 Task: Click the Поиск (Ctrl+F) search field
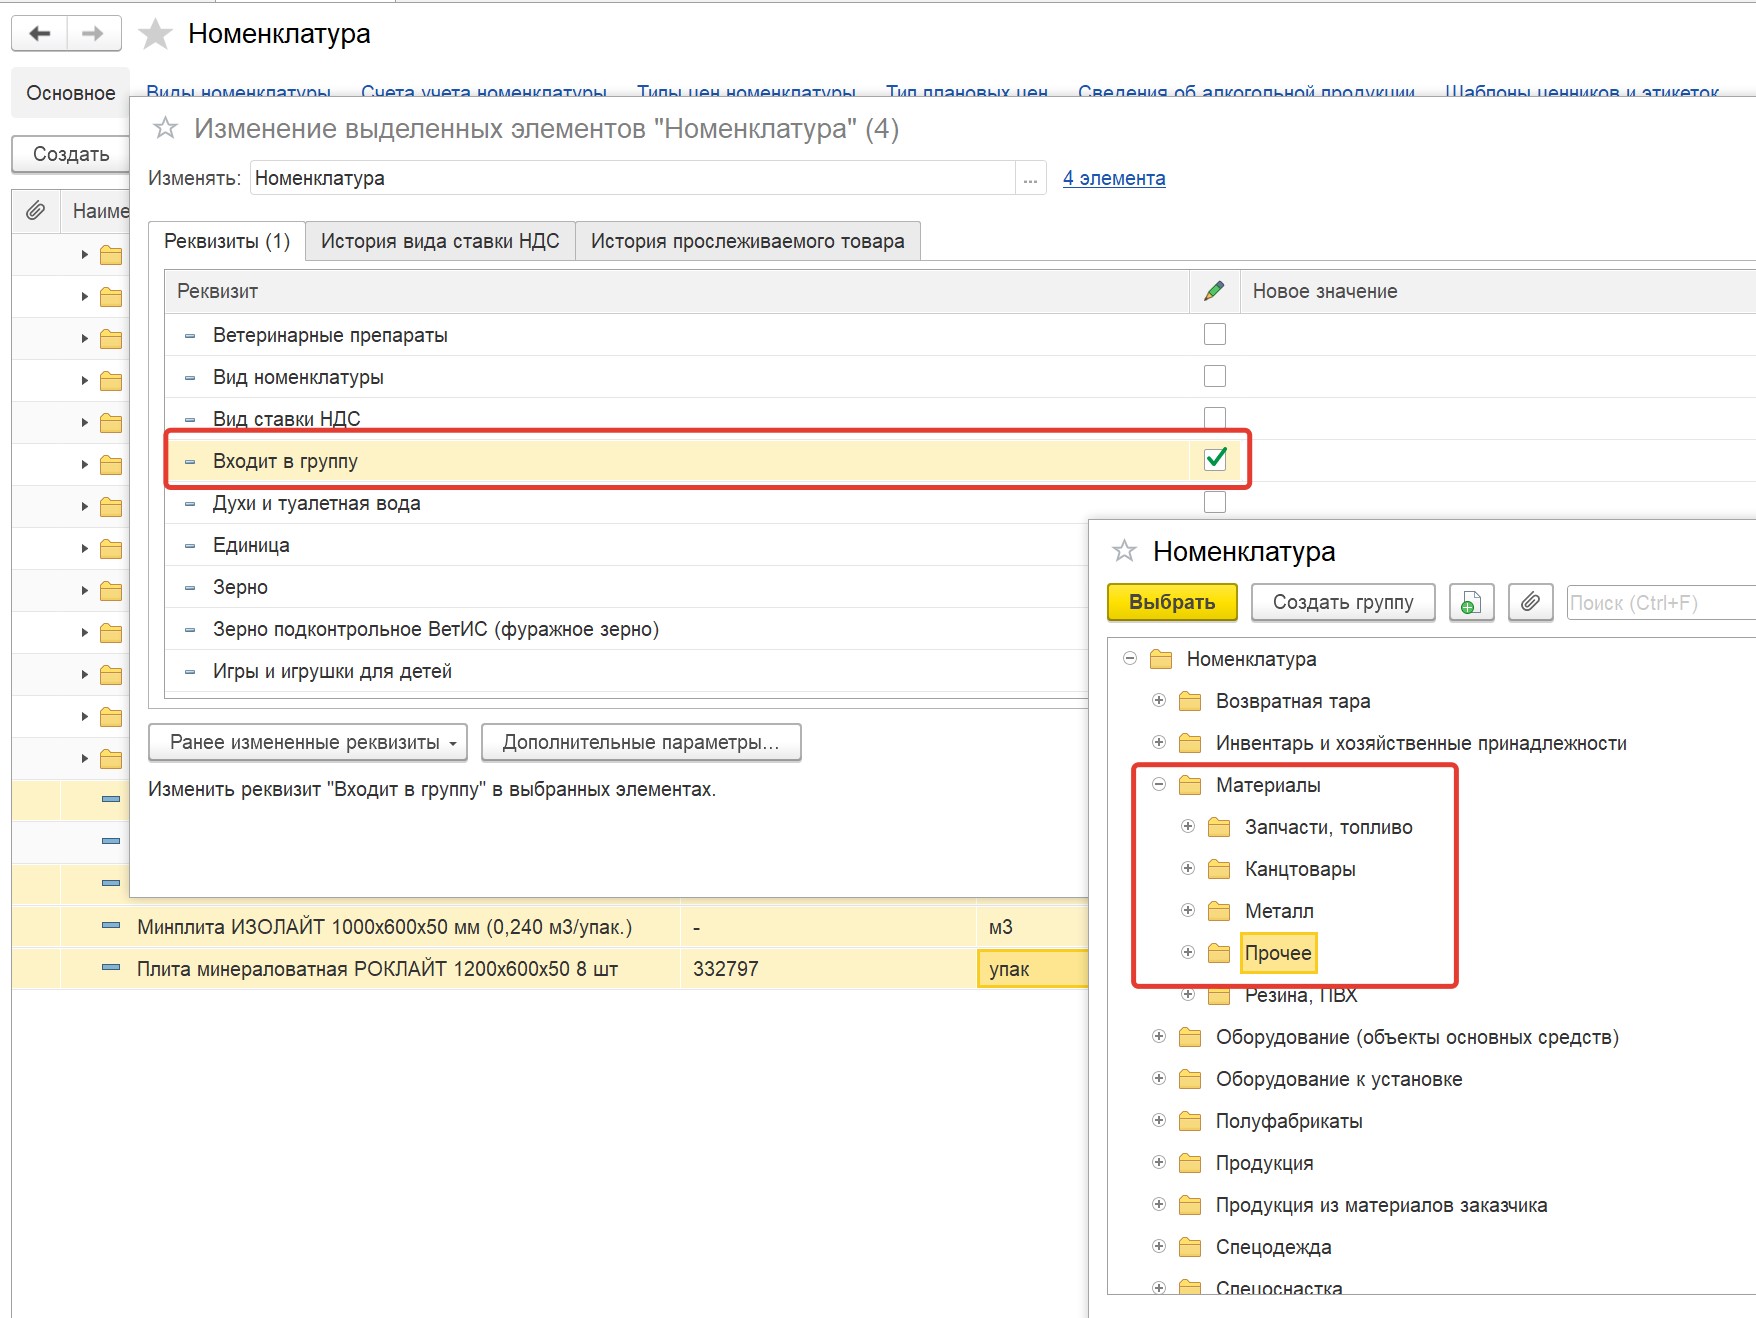coord(1660,603)
